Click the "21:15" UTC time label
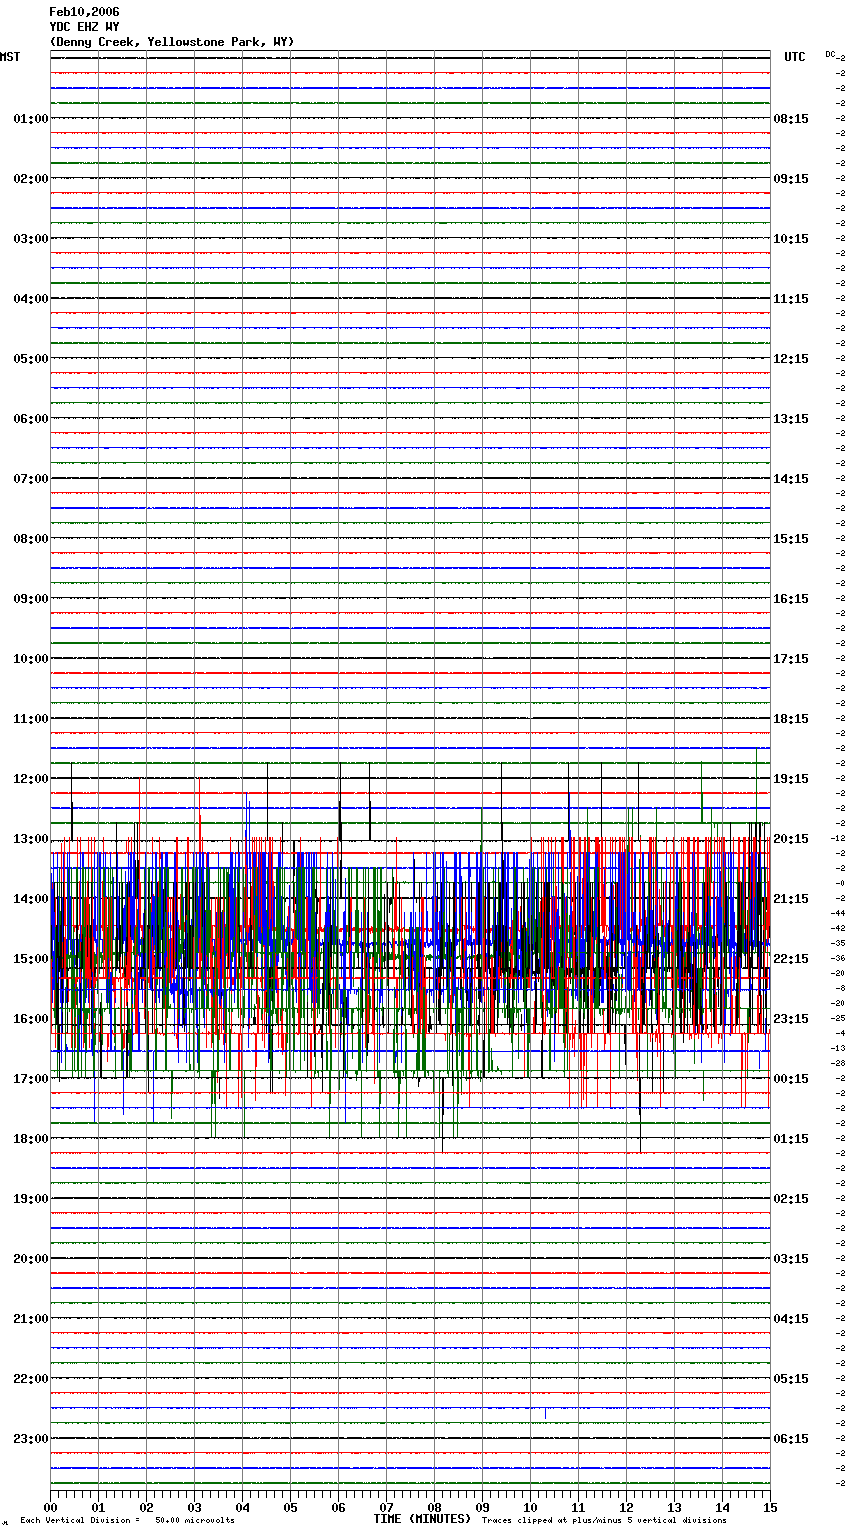850x1534 pixels. (791, 899)
